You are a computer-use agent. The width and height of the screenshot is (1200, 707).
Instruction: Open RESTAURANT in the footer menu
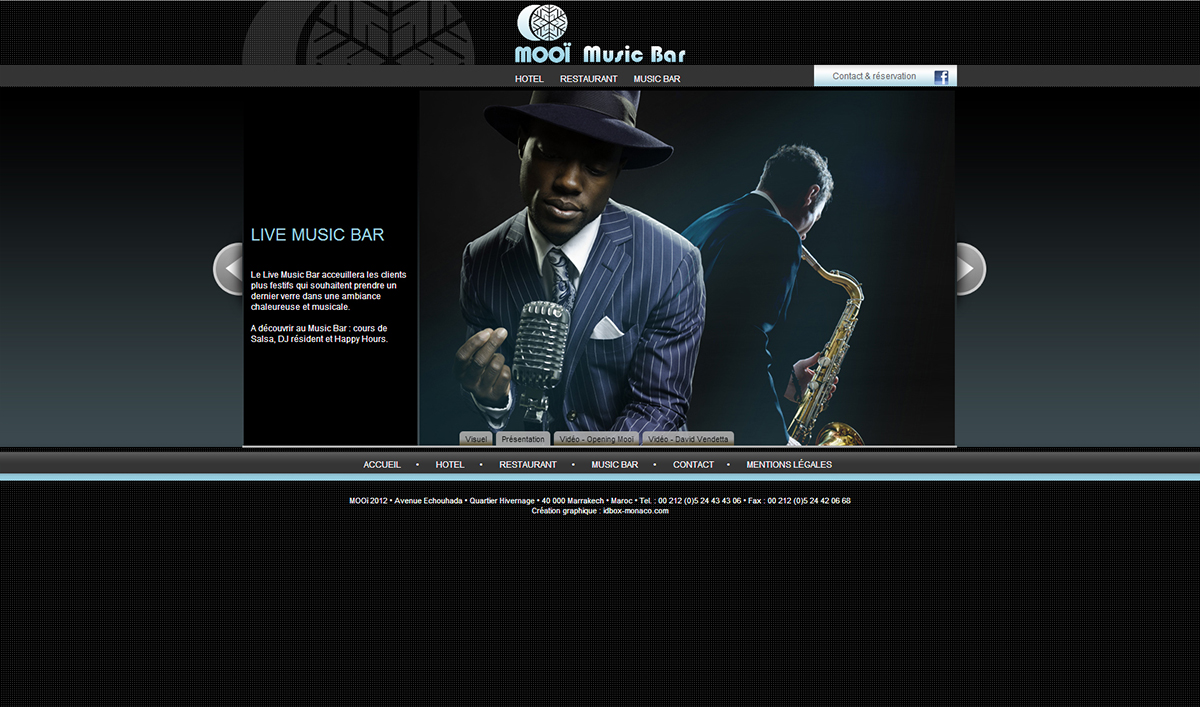[x=528, y=465]
